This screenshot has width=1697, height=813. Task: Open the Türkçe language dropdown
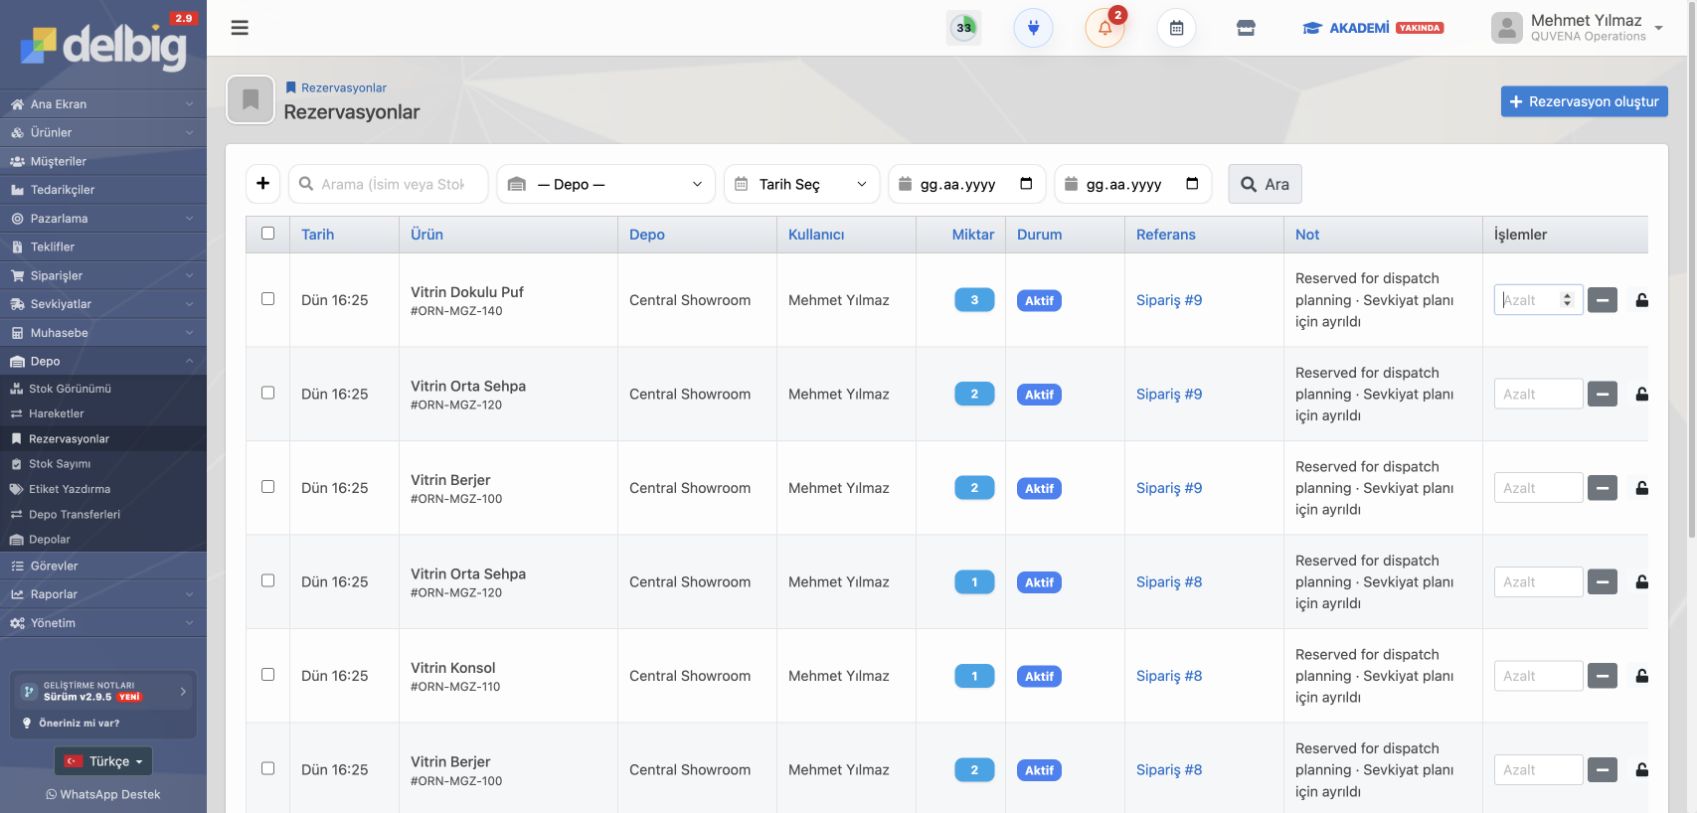coord(104,761)
